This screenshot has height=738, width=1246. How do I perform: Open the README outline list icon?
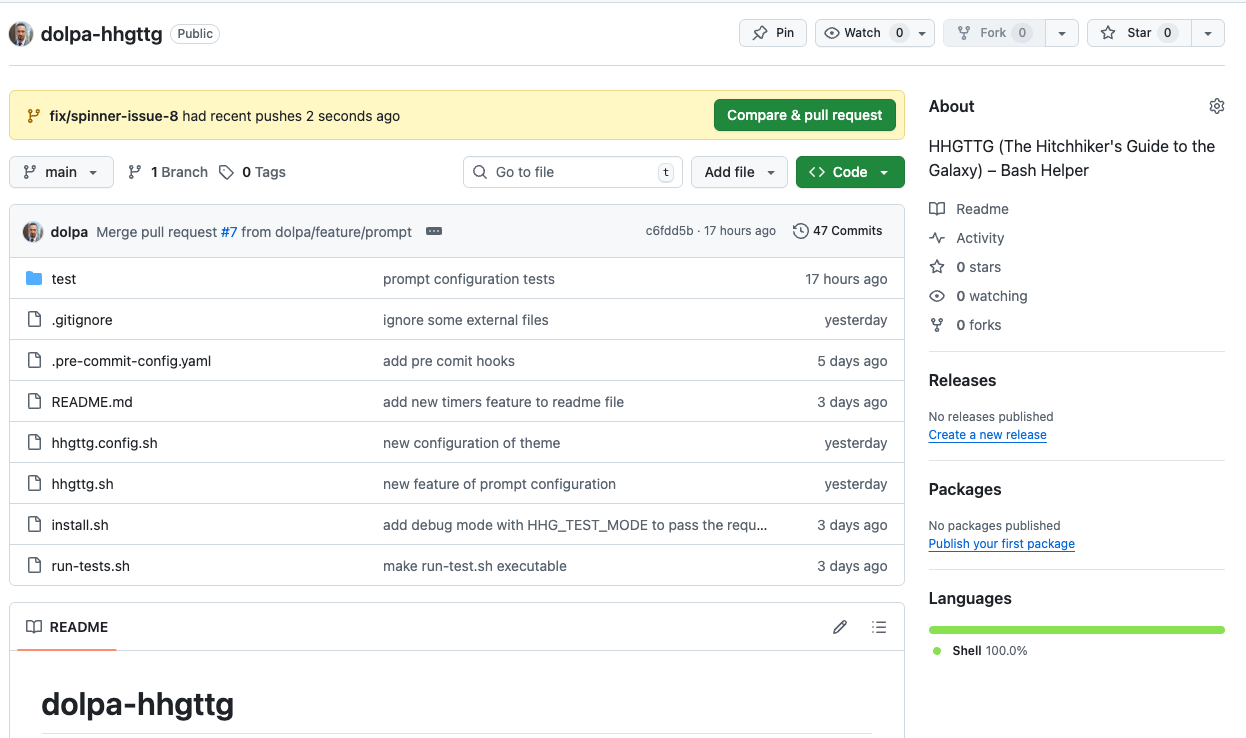[x=879, y=627]
